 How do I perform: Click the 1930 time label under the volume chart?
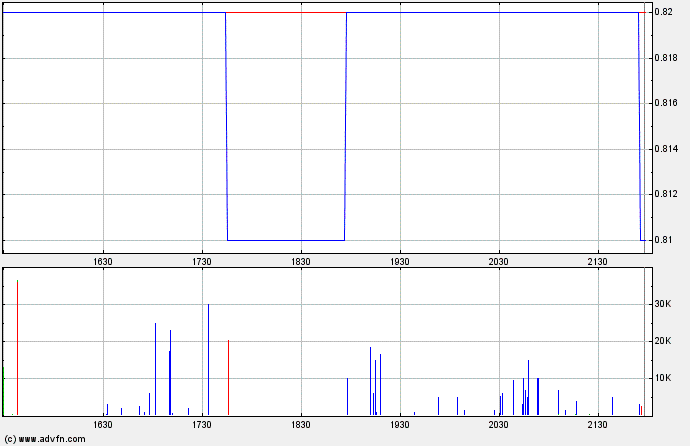coord(400,425)
